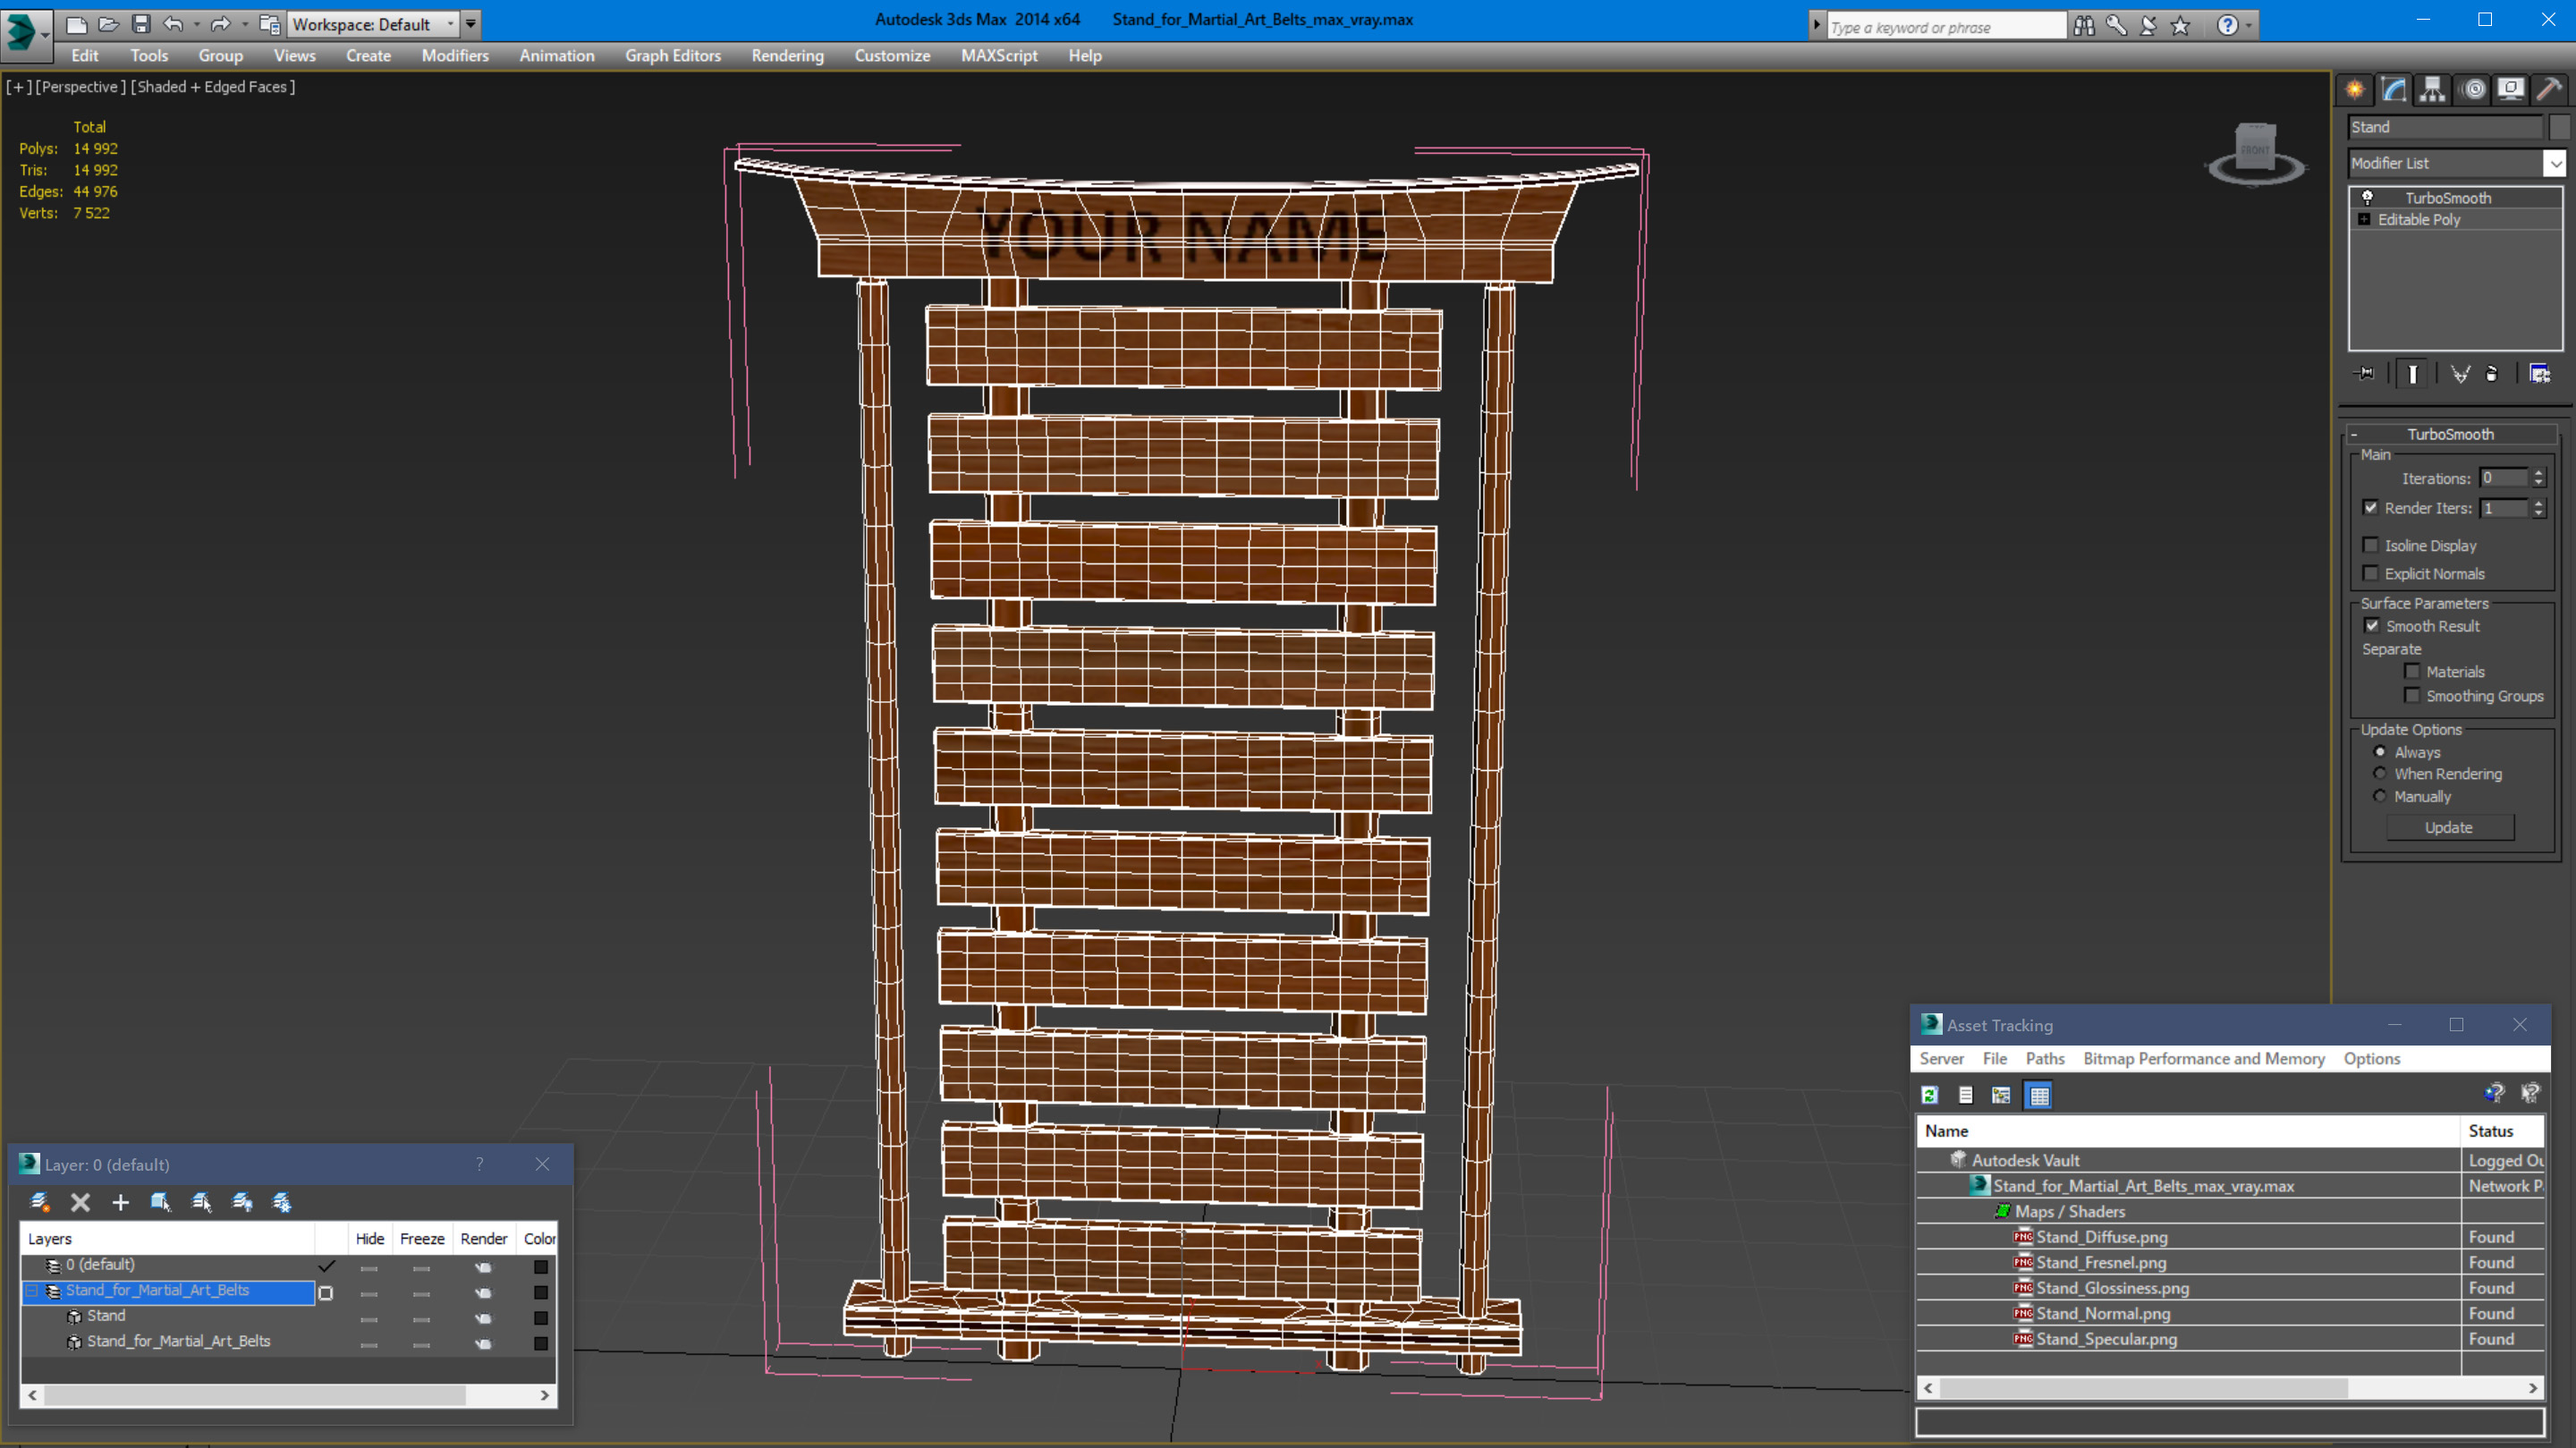Click object color swatch next to Stand name
The height and width of the screenshot is (1448, 2576).
[2559, 127]
